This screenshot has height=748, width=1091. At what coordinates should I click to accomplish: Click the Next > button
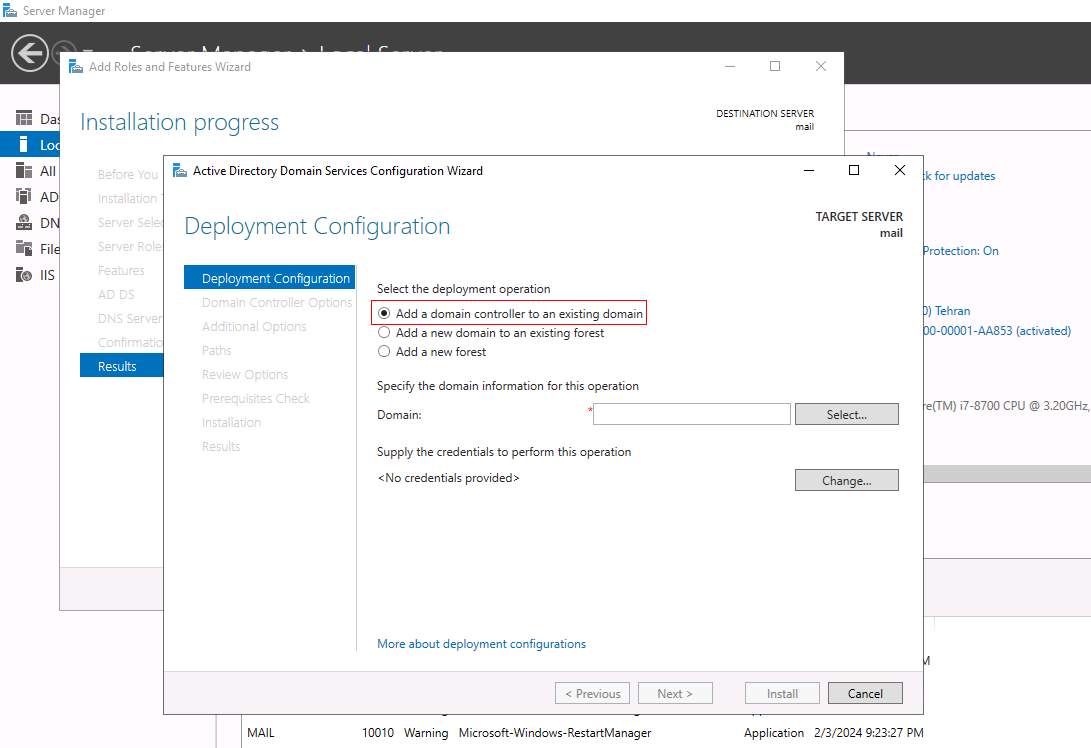(x=675, y=693)
